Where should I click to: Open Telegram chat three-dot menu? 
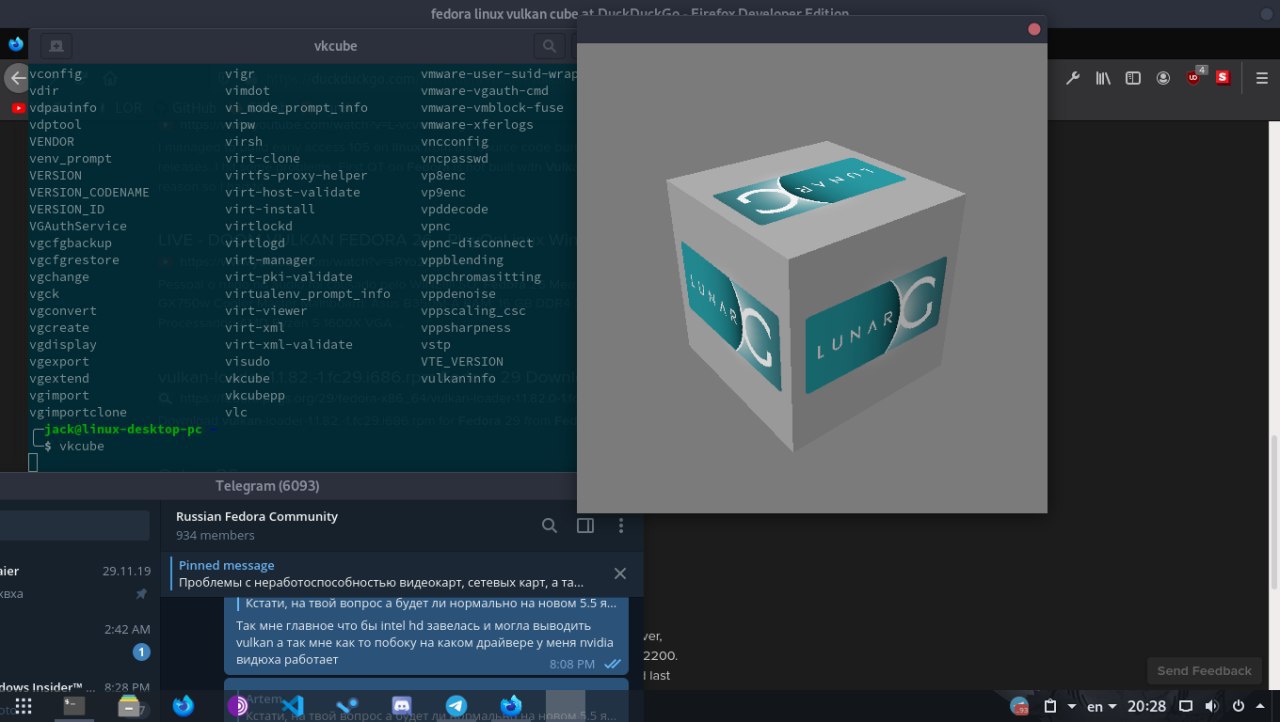621,526
